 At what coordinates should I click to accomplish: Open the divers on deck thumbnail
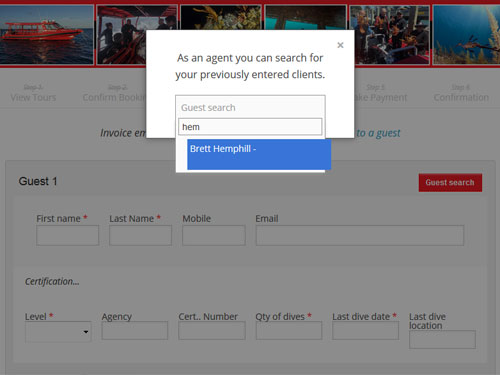[121, 35]
